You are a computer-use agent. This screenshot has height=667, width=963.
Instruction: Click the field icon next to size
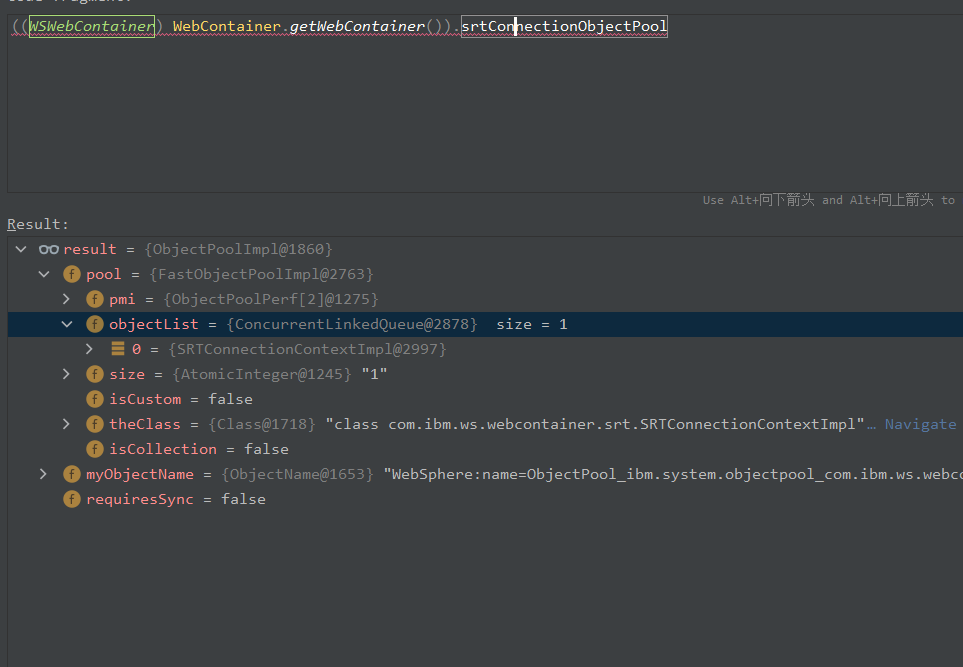coord(95,374)
